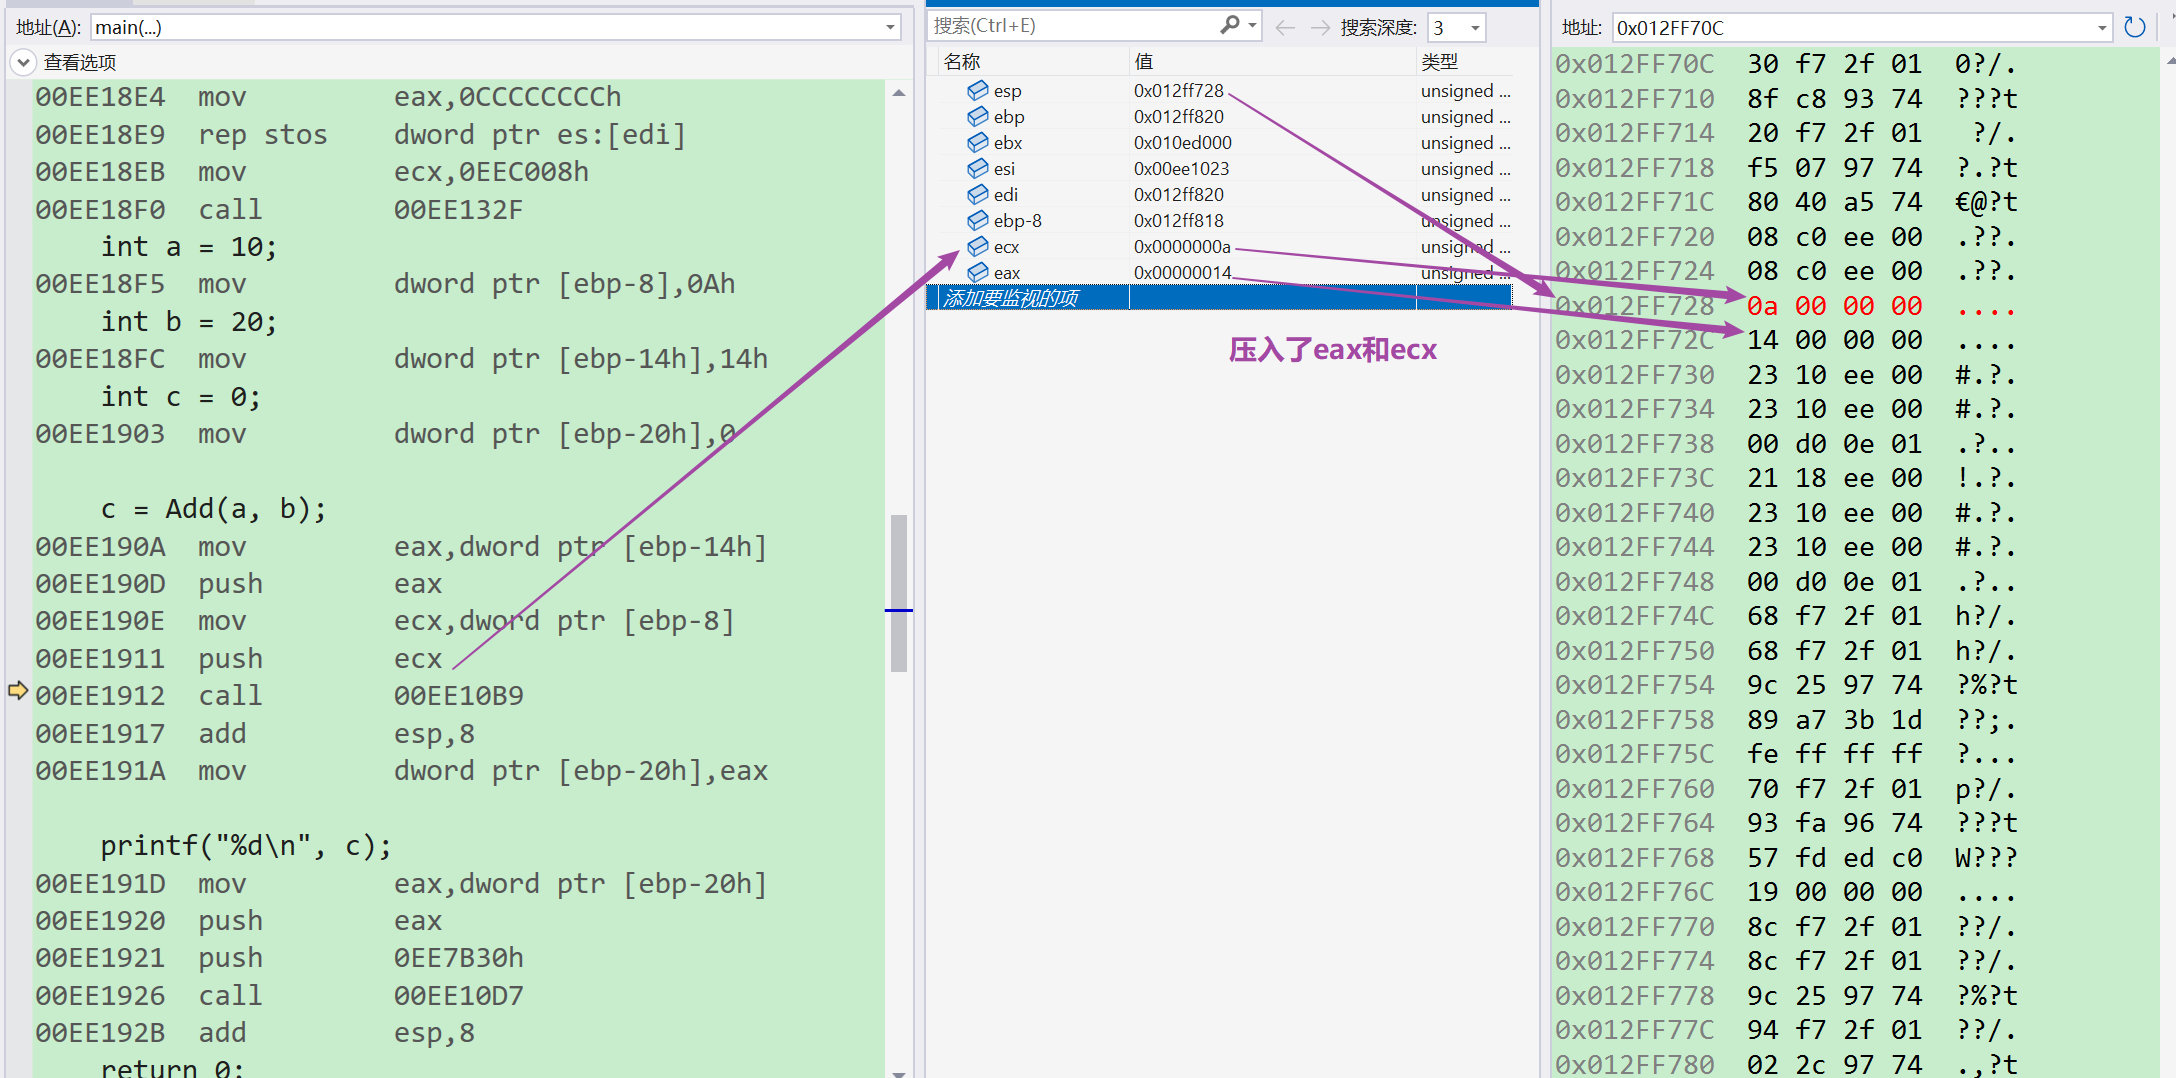This screenshot has height=1078, width=2176.
Task: Click the call 00EE10B9 instruction line
Action: (279, 696)
